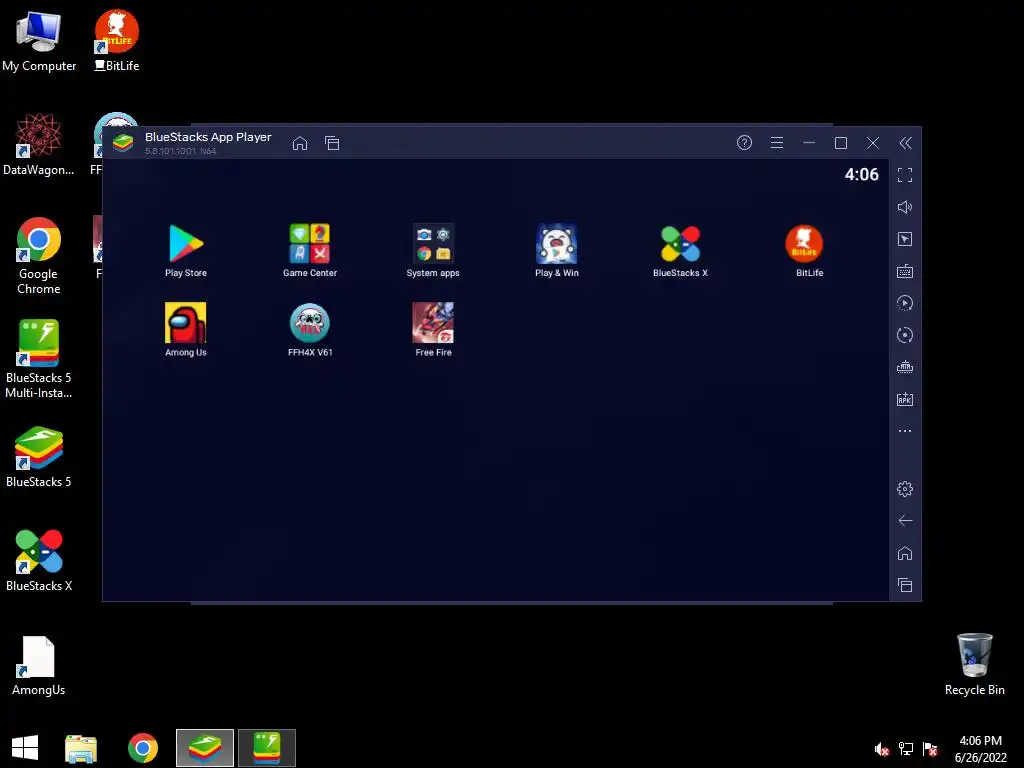This screenshot has width=1024, height=768.
Task: Select the Google Chrome desktop shortcut
Action: pyautogui.click(x=39, y=255)
